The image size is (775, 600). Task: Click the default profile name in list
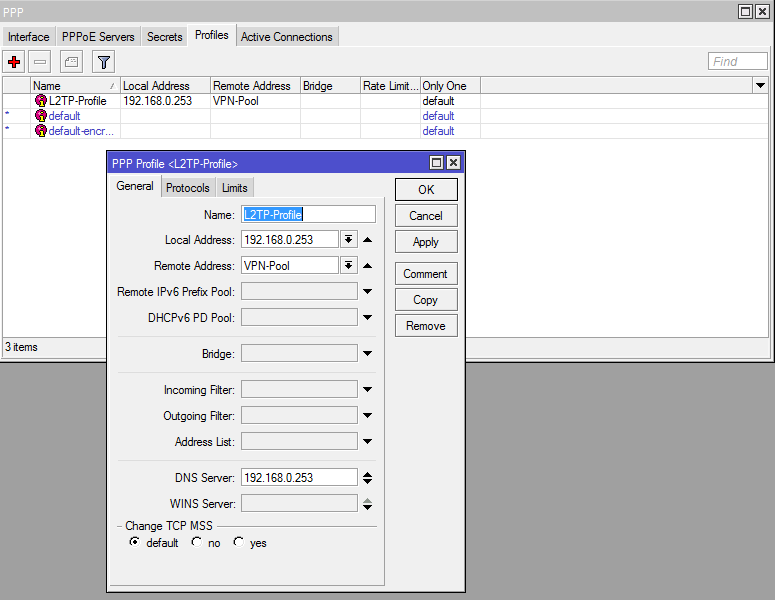point(64,116)
